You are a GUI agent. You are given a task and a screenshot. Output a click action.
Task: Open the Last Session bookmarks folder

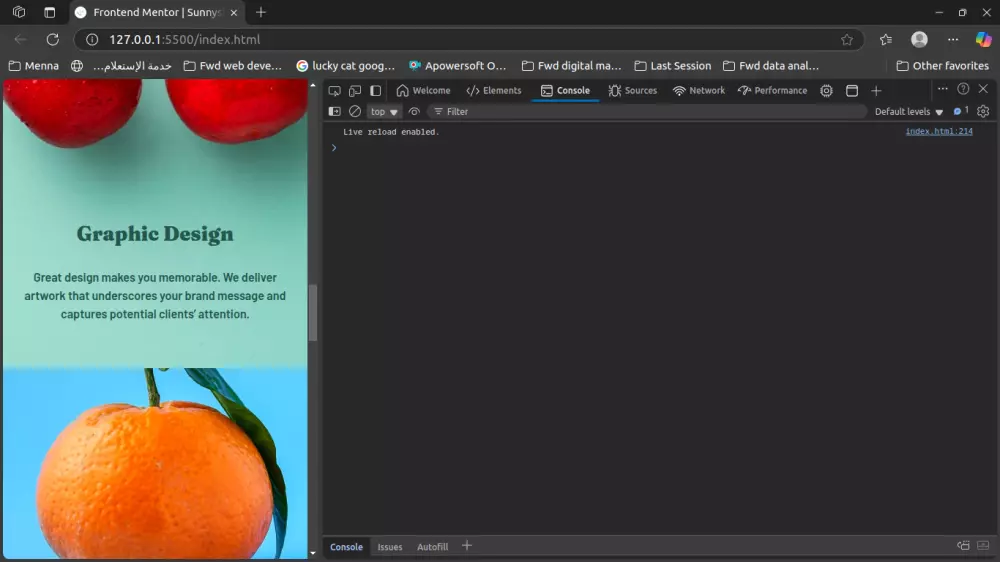click(x=673, y=66)
